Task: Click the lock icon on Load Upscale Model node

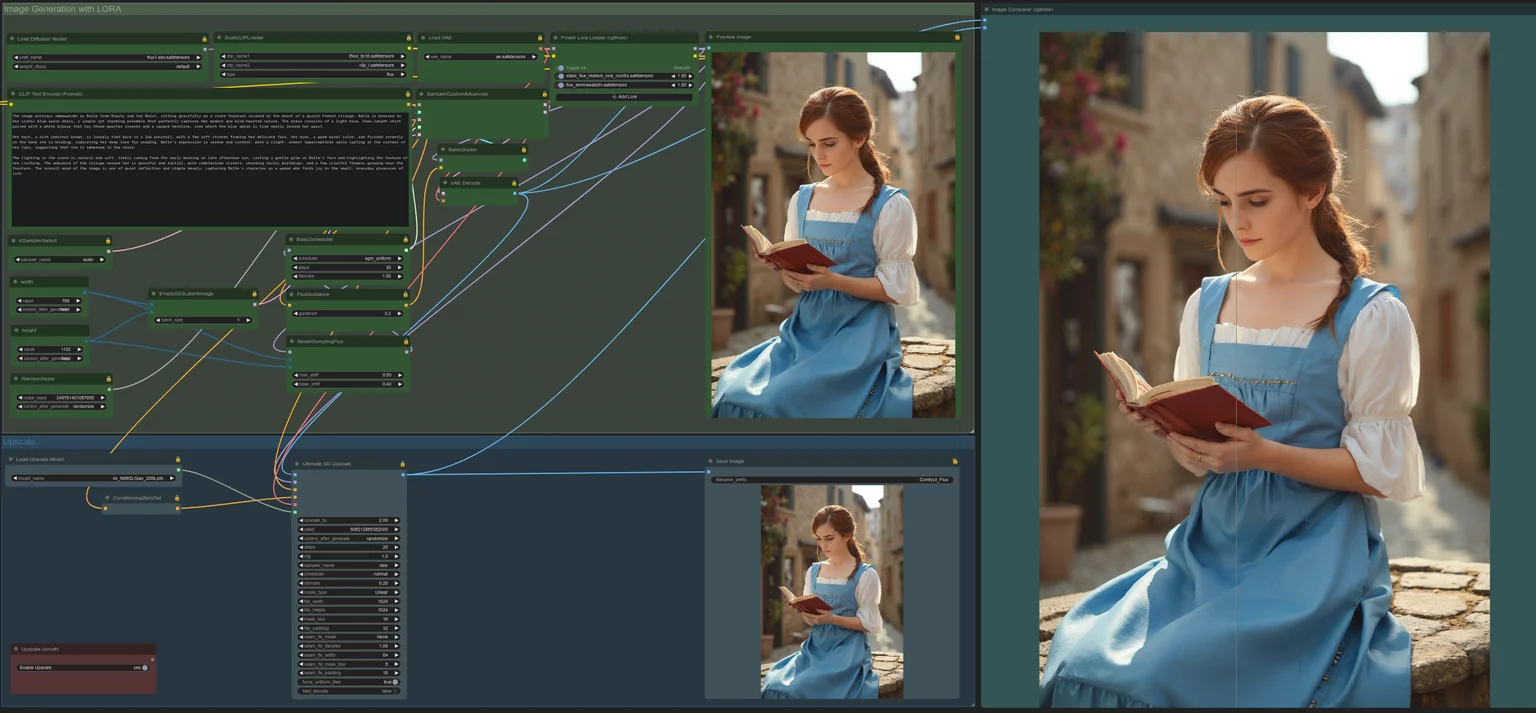Action: click(177, 460)
